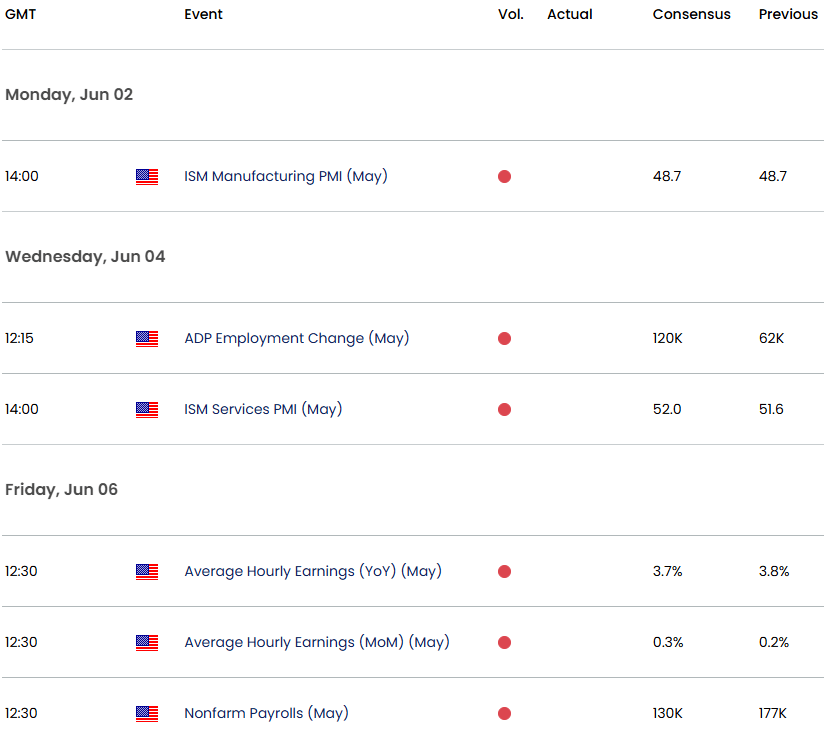This screenshot has width=824, height=740.
Task: Click the GMT column header
Action: point(20,14)
